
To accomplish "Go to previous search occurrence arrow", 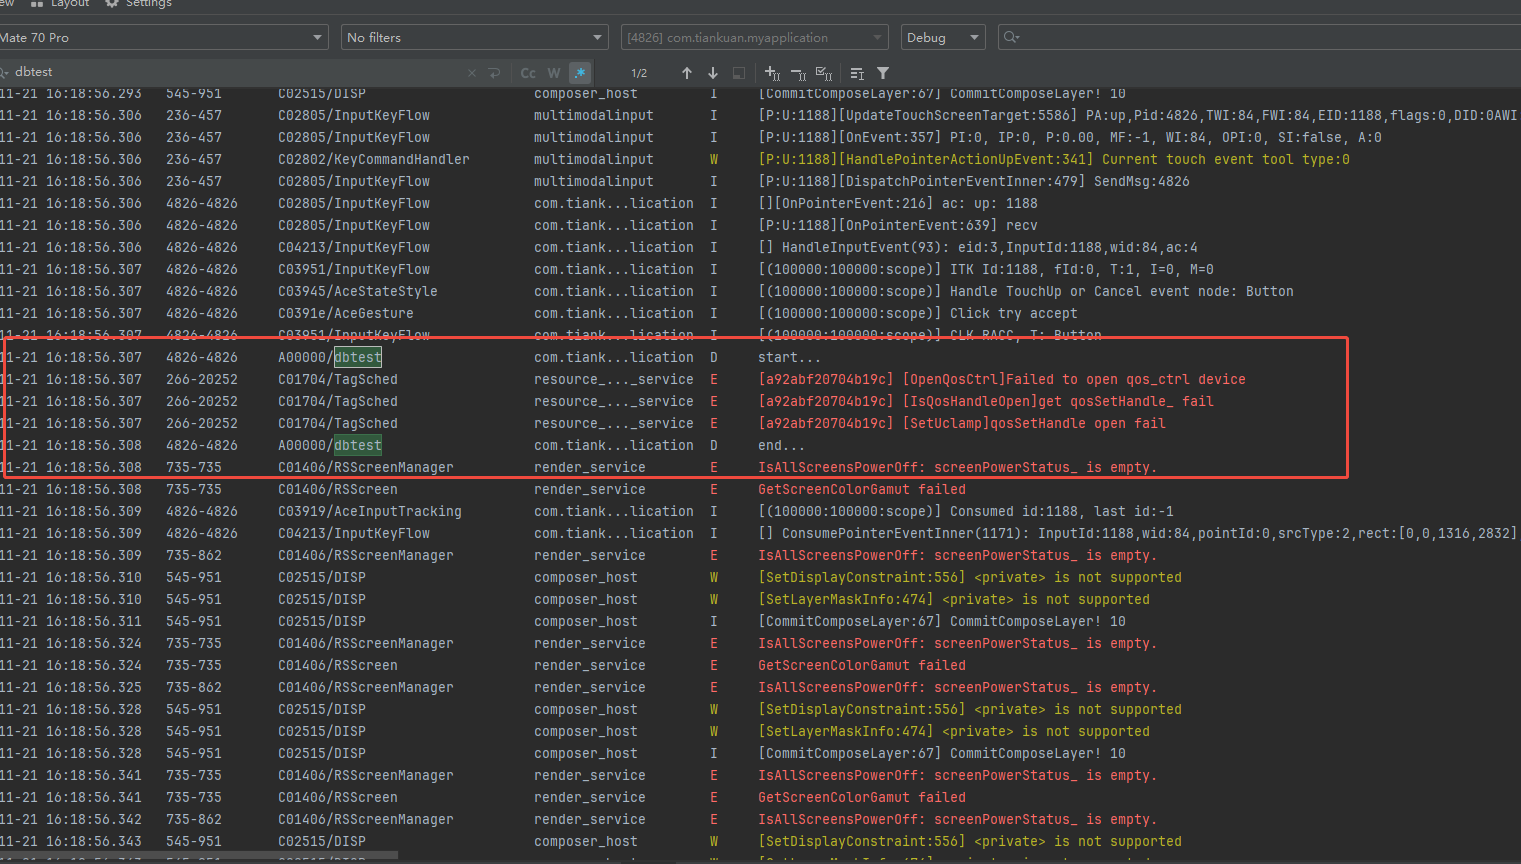I will (687, 73).
